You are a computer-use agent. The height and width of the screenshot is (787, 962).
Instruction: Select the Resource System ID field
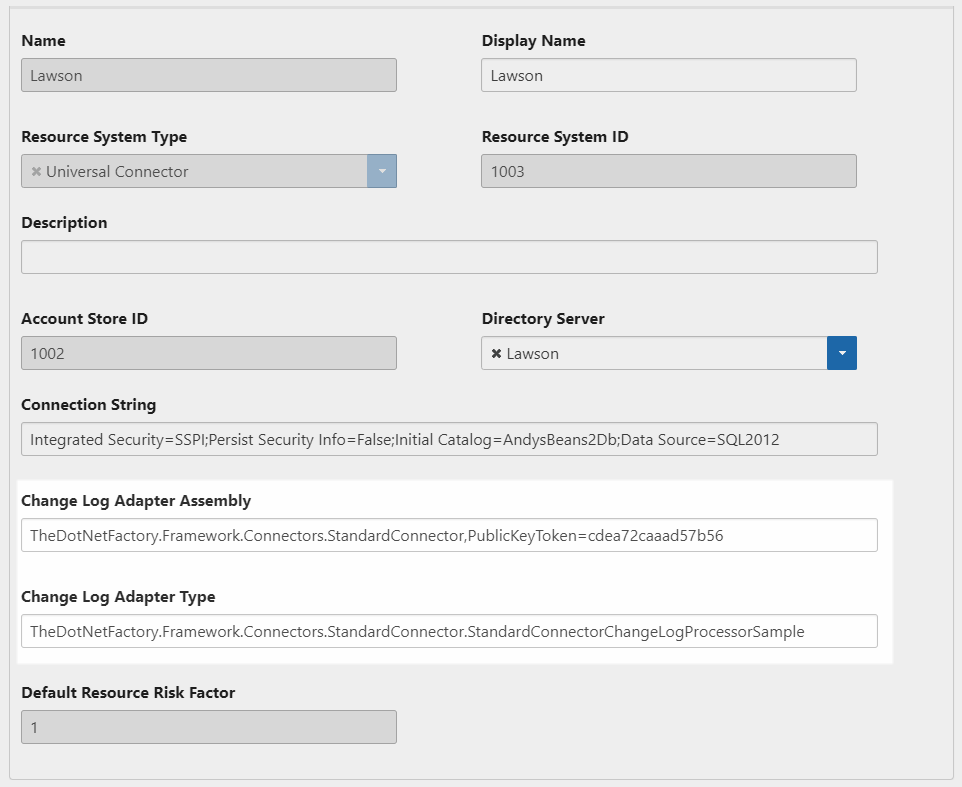[x=668, y=171]
